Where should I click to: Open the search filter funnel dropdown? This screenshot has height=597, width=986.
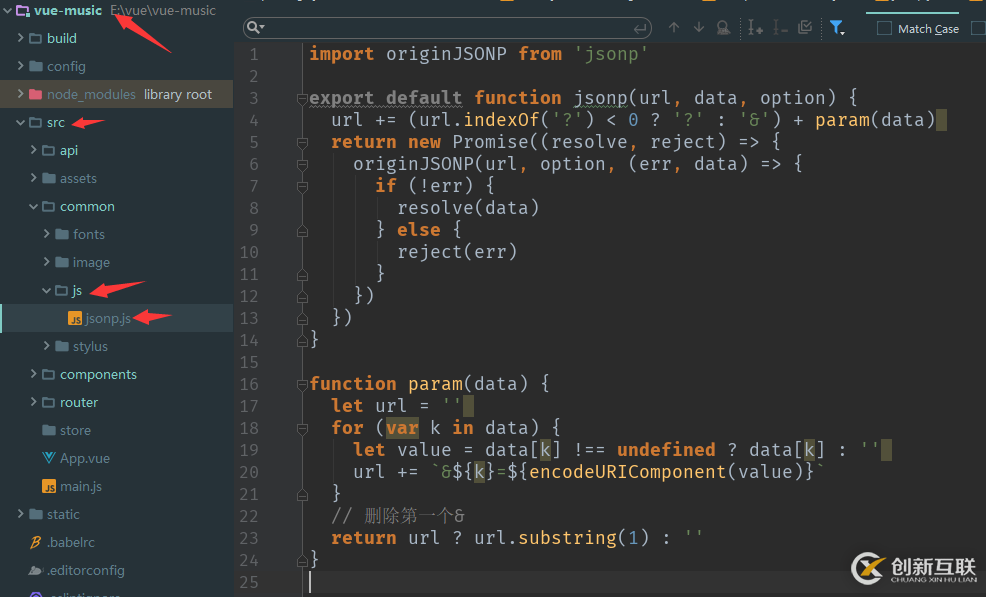(x=837, y=28)
